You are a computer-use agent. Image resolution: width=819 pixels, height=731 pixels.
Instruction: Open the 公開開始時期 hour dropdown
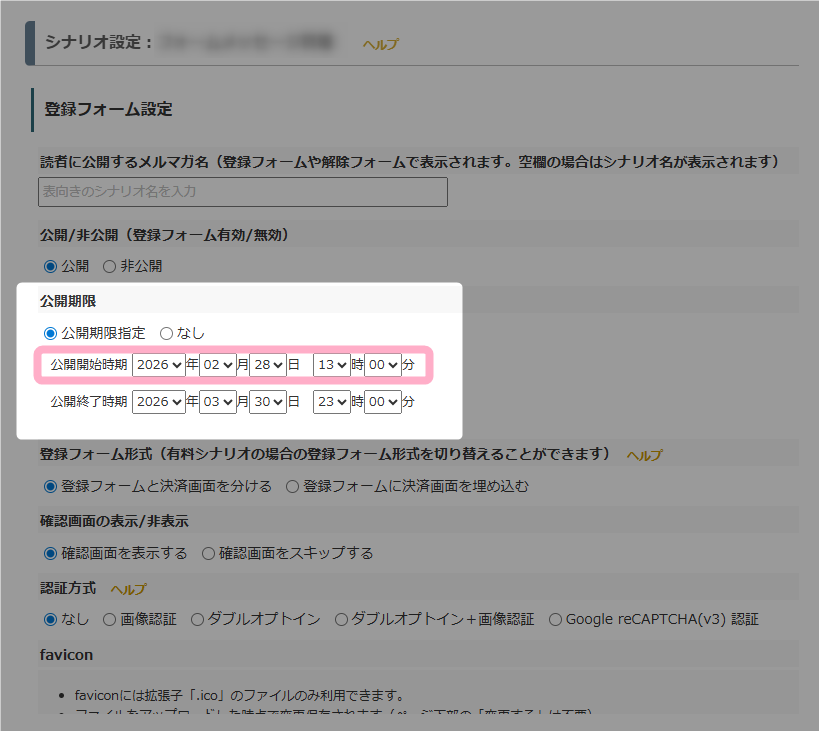(x=331, y=365)
